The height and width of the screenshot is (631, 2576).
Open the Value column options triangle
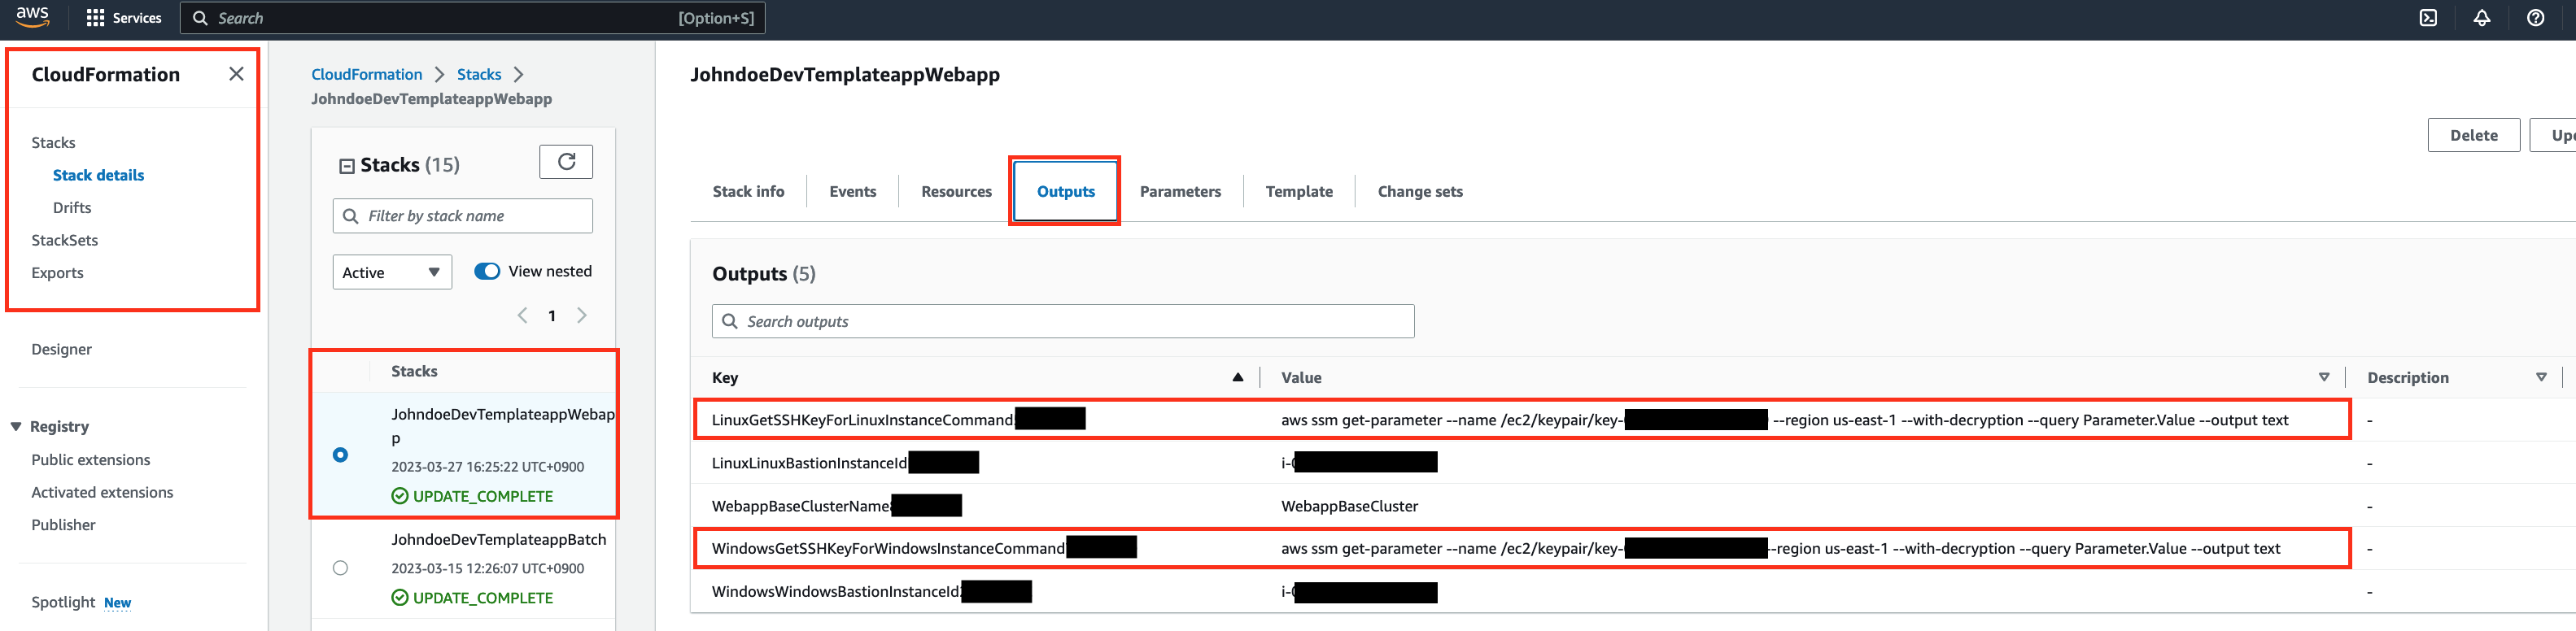coord(2324,377)
